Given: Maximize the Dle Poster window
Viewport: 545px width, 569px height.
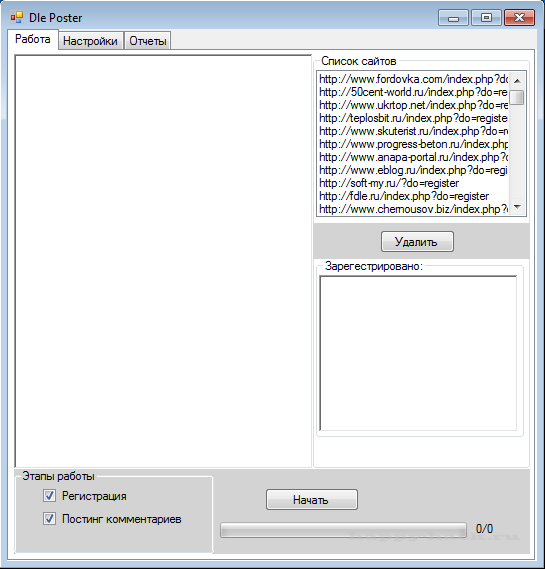Looking at the screenshot, I should 486,18.
